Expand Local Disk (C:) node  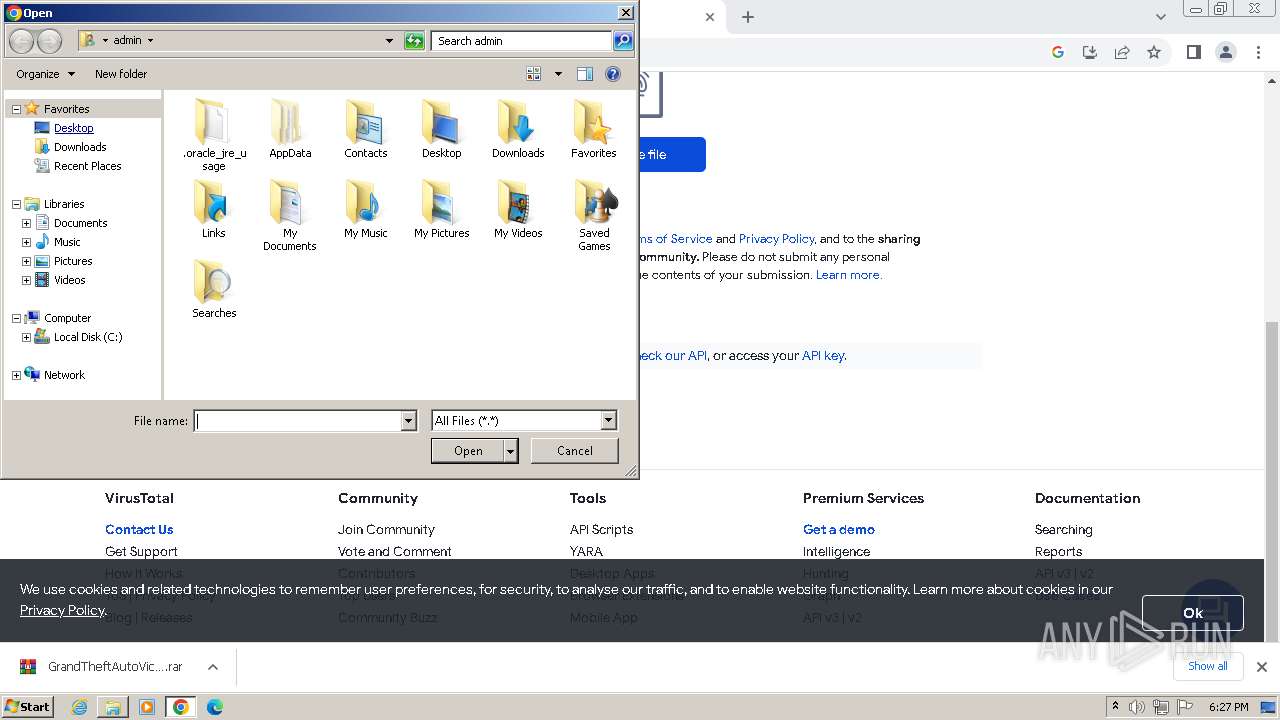(x=26, y=337)
